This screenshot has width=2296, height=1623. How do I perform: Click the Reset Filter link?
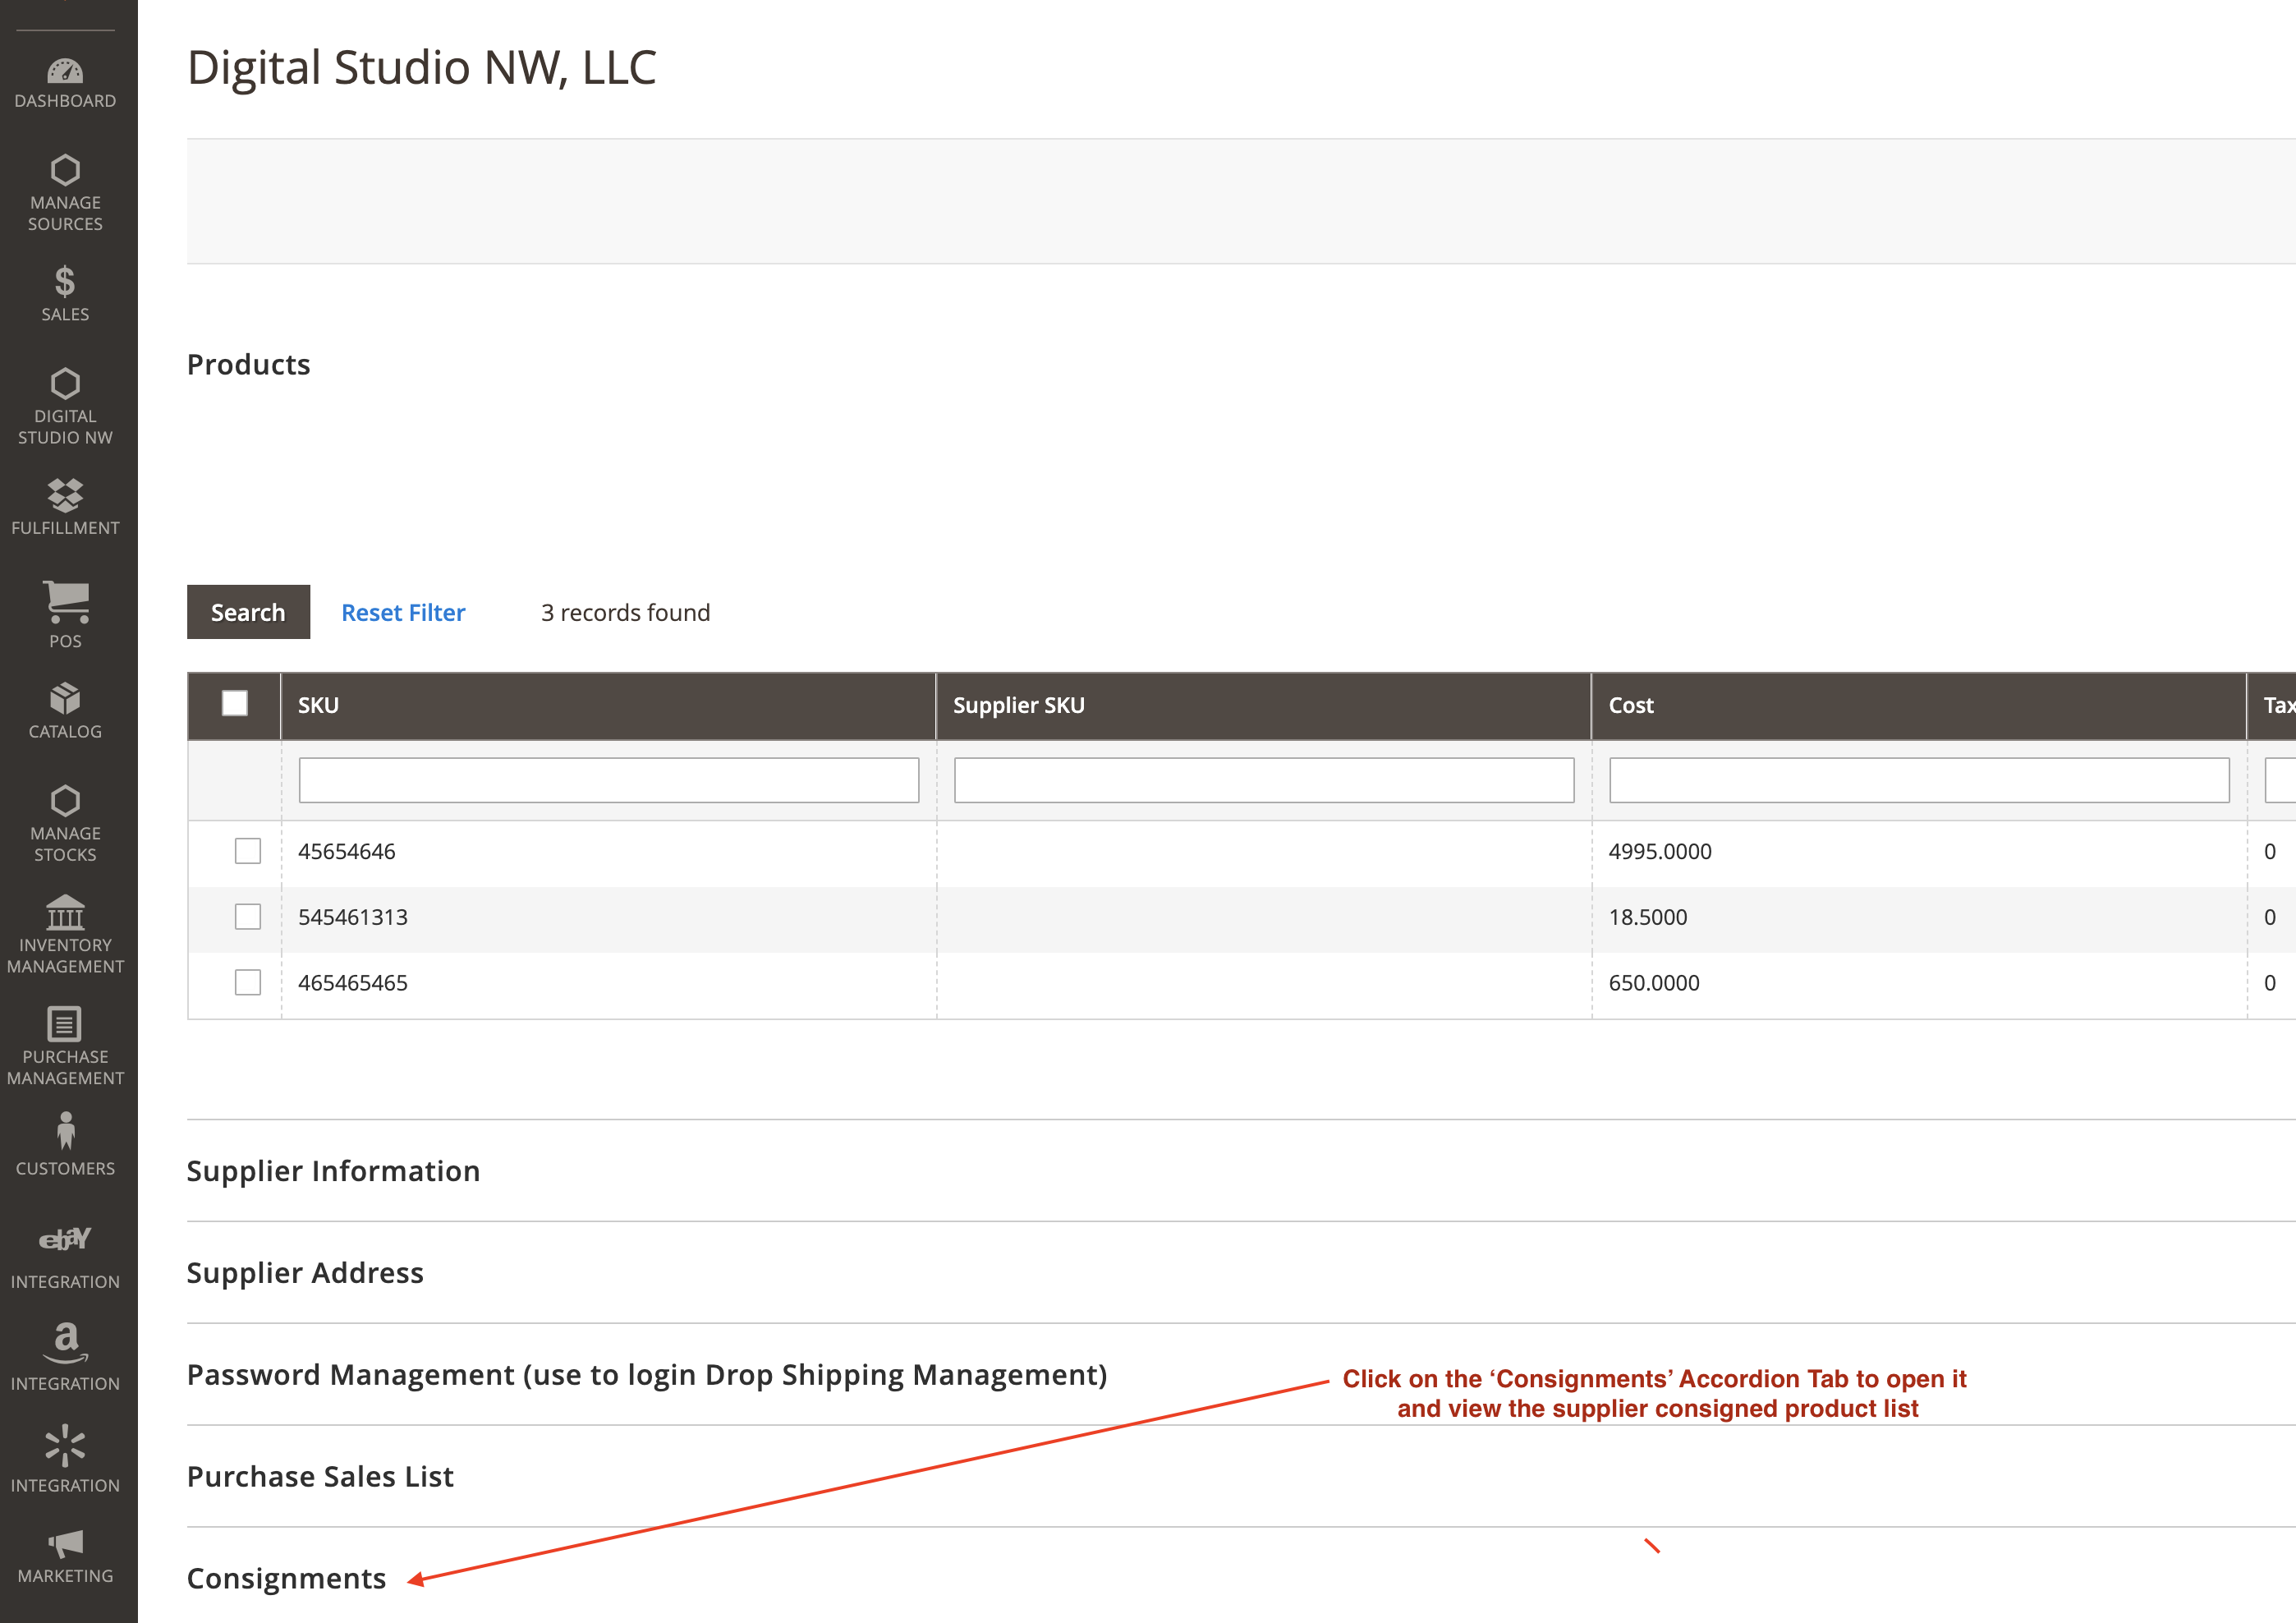pyautogui.click(x=403, y=613)
